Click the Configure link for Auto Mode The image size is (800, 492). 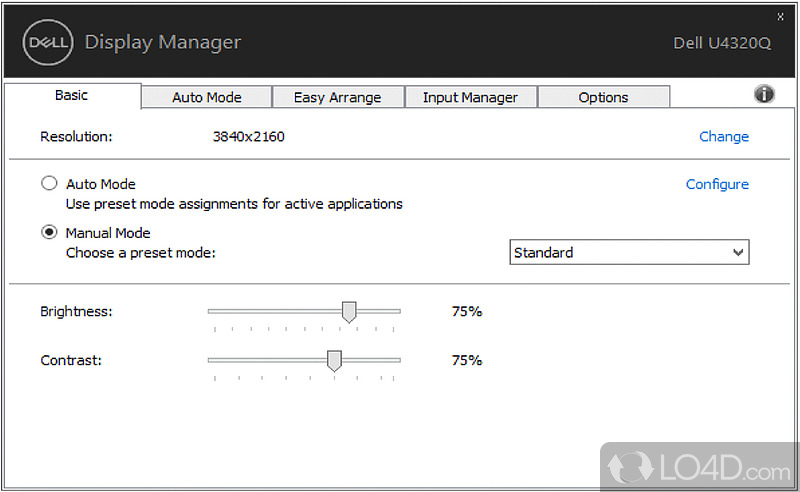tap(717, 184)
